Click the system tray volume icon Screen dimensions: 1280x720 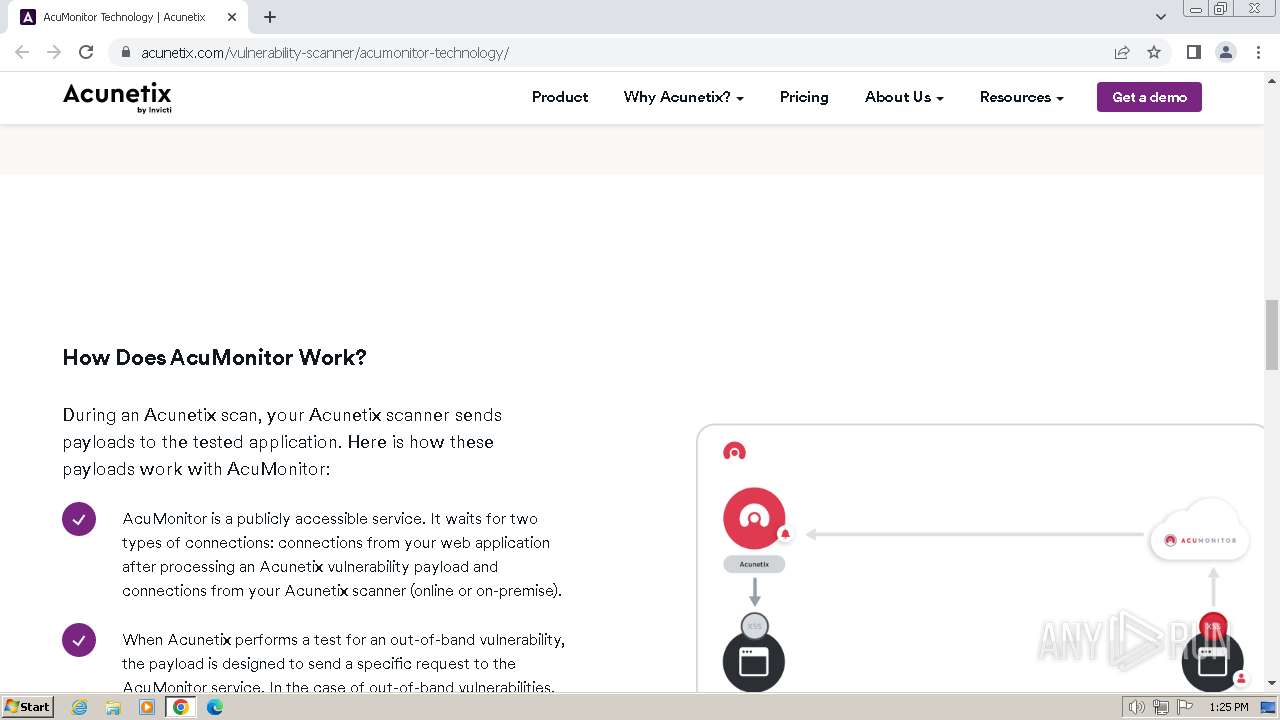(x=1136, y=707)
